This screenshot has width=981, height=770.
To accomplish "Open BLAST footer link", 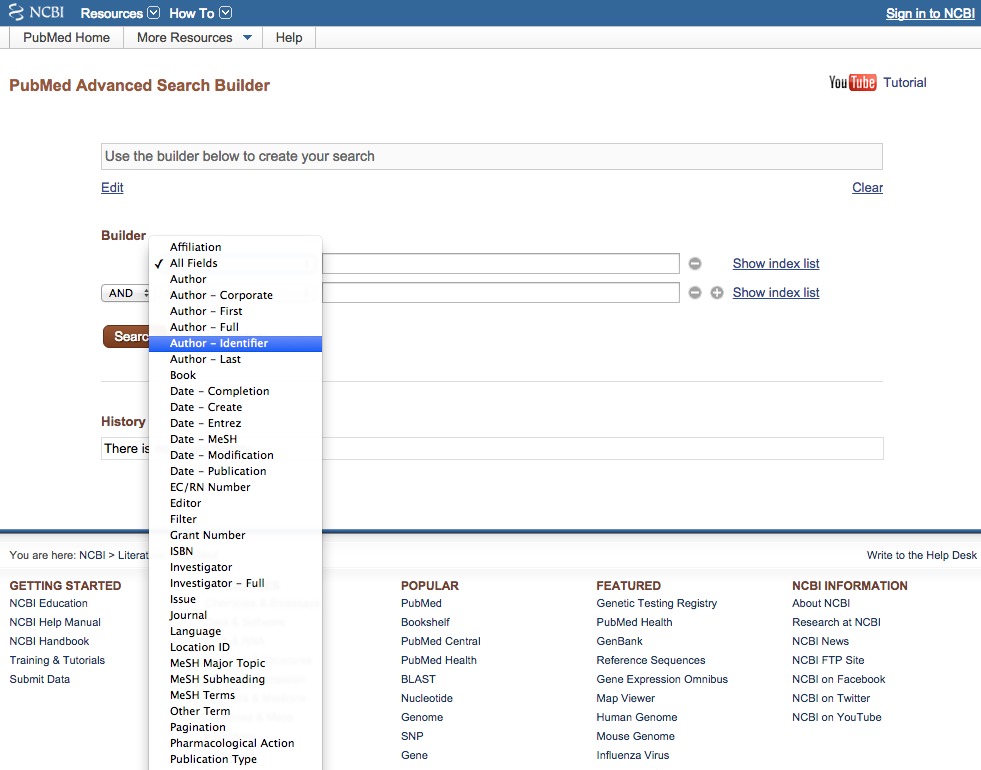I will point(418,679).
